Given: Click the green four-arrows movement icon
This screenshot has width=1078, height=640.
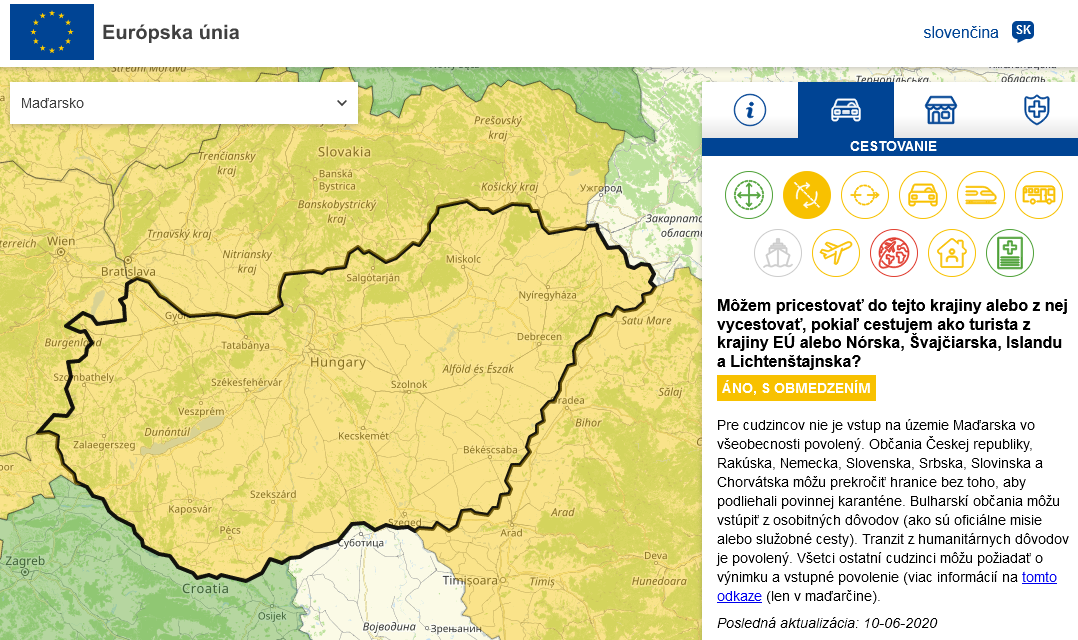Looking at the screenshot, I should (x=749, y=195).
